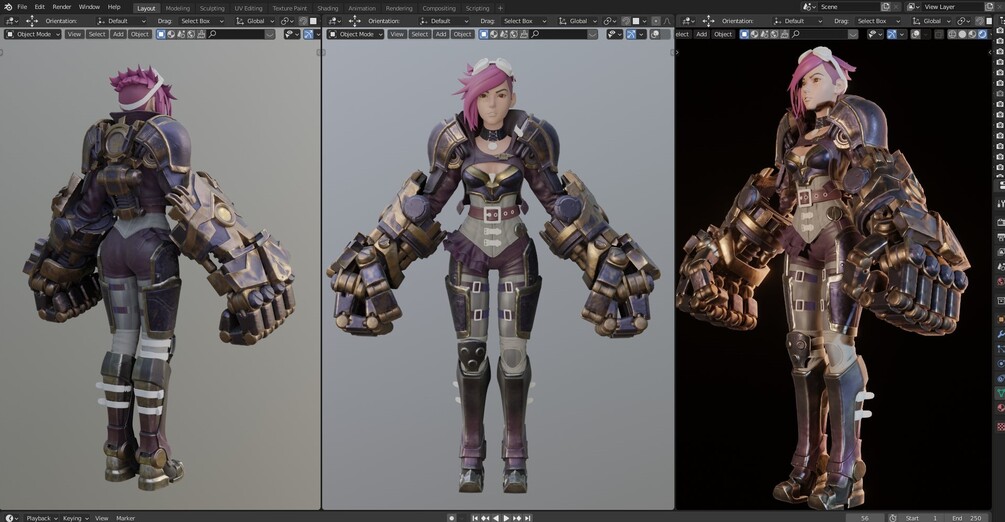Jump to the start frame
The image size is (1005, 522).
coord(474,518)
